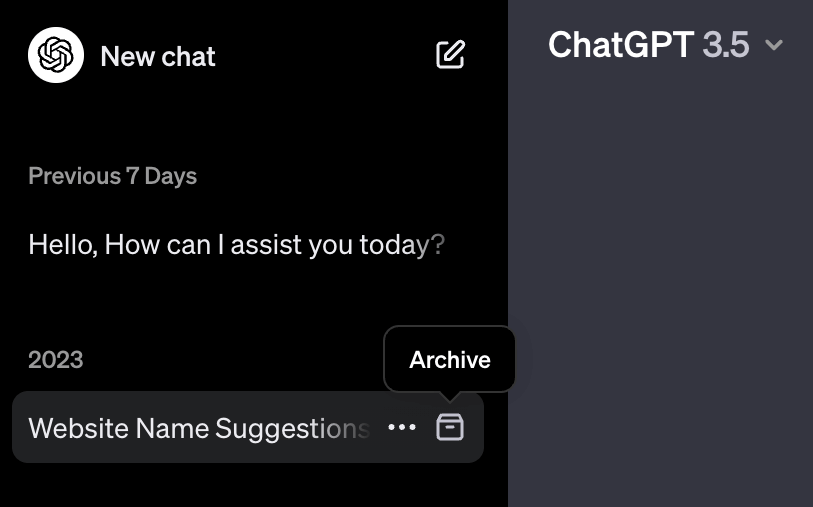Archive the Website Name Suggestions chat via box icon

pyautogui.click(x=450, y=428)
